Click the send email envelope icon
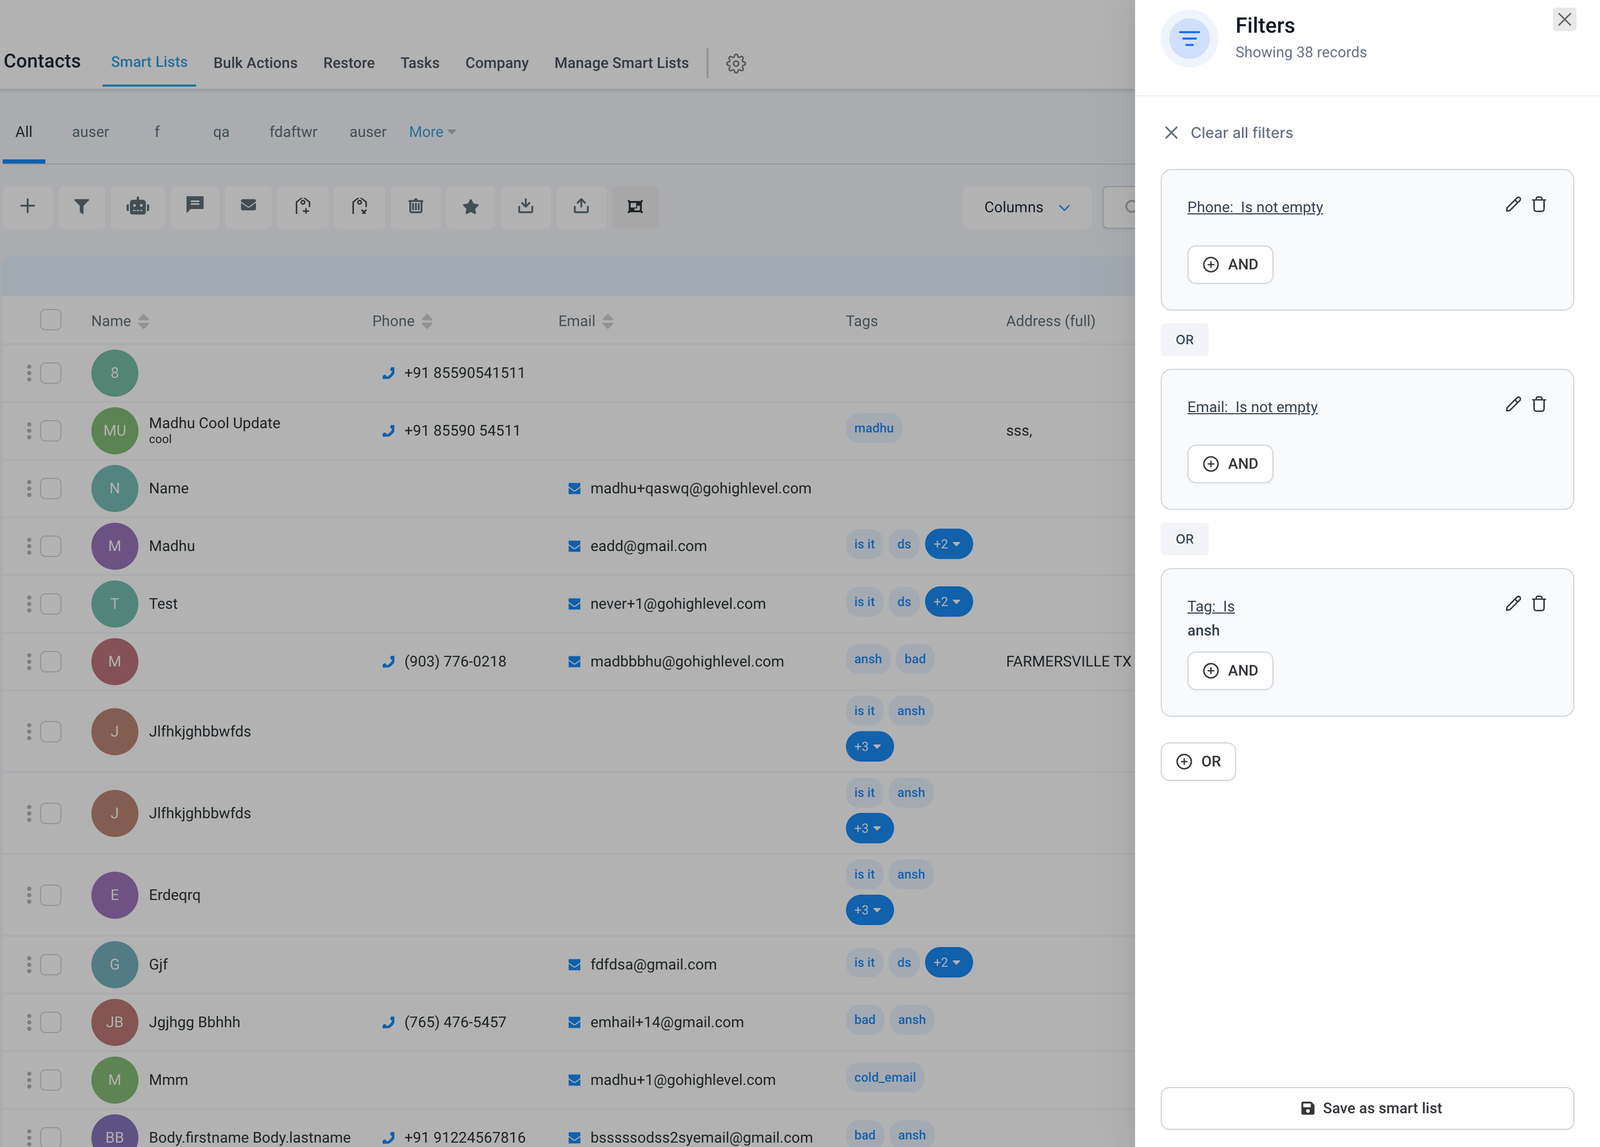This screenshot has width=1600, height=1147. [x=249, y=207]
